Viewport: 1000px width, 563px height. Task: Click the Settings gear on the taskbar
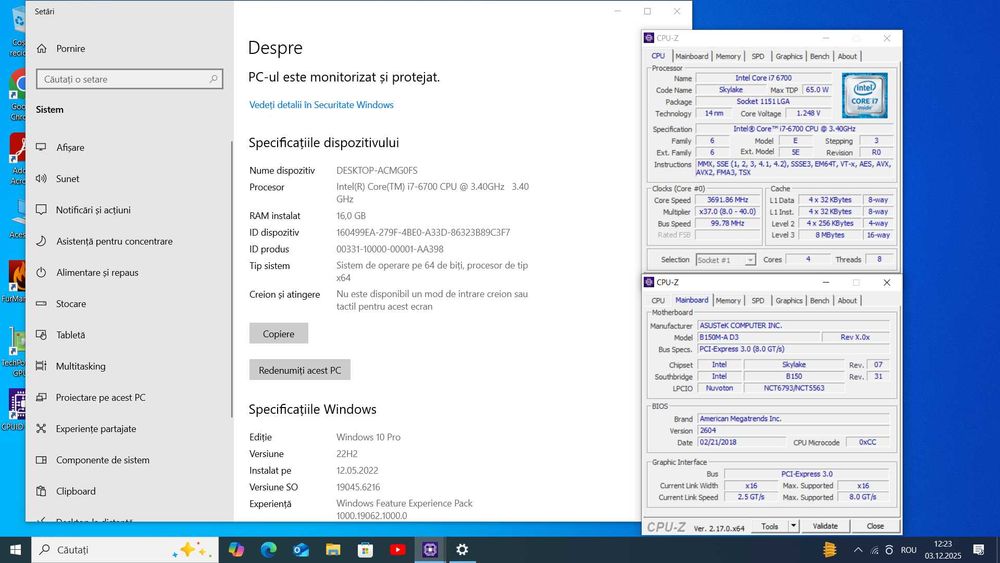click(x=462, y=550)
